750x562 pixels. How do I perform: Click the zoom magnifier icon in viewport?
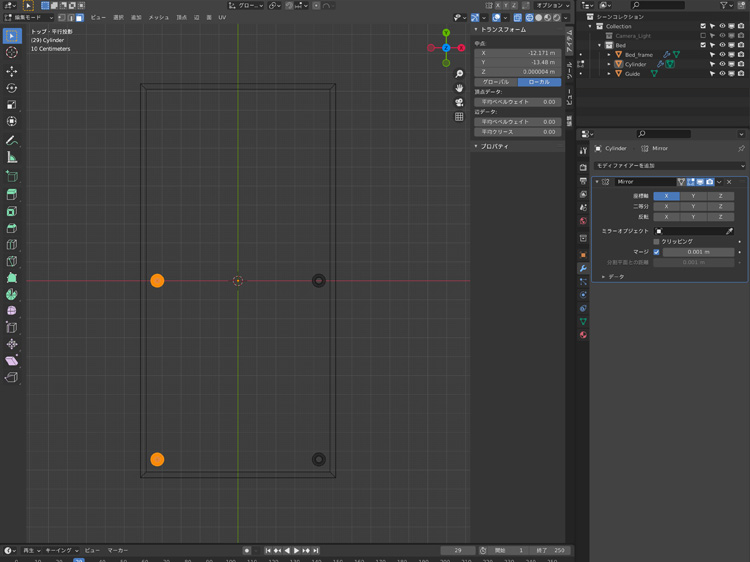[459, 74]
